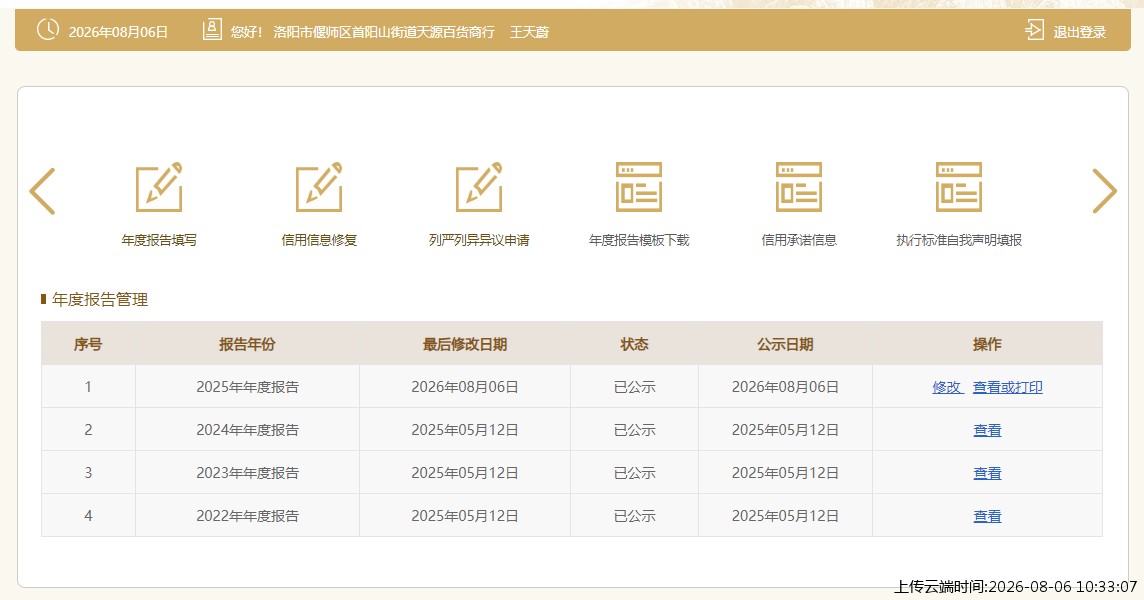Click 修改 for the 2025年年度报告

click(948, 387)
